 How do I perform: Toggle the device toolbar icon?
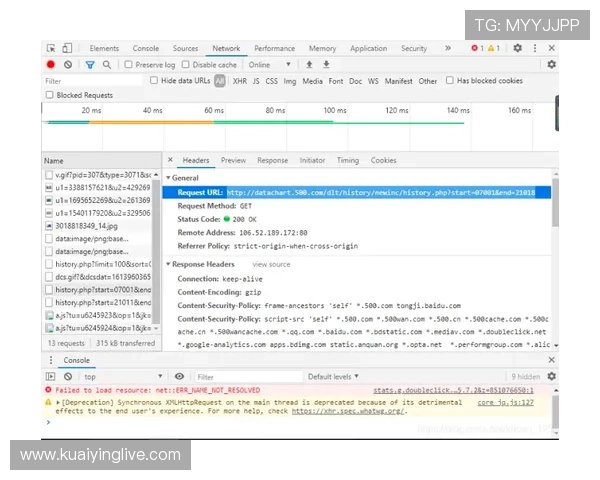point(67,48)
